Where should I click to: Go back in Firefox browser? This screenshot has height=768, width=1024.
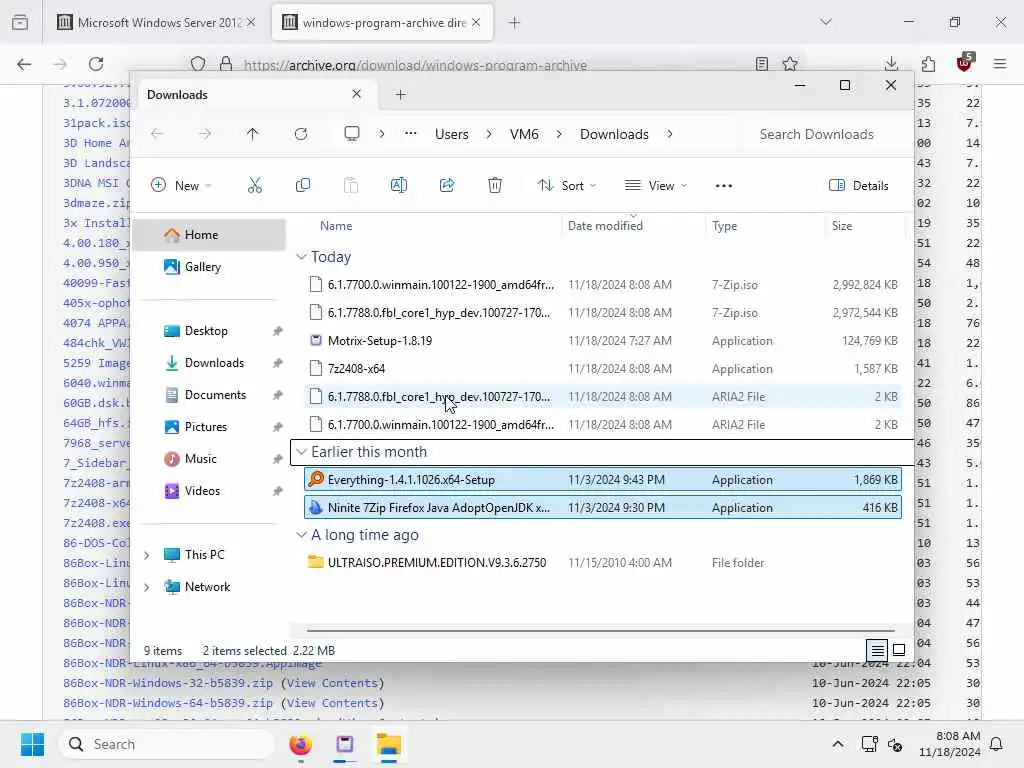tap(24, 64)
